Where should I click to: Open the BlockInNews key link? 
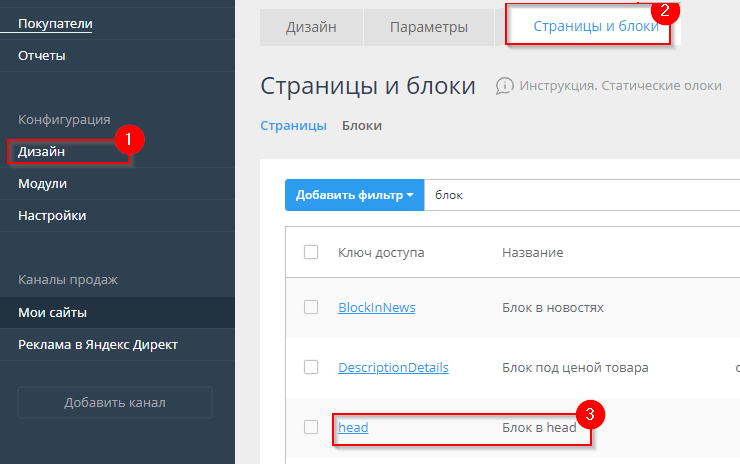tap(376, 307)
